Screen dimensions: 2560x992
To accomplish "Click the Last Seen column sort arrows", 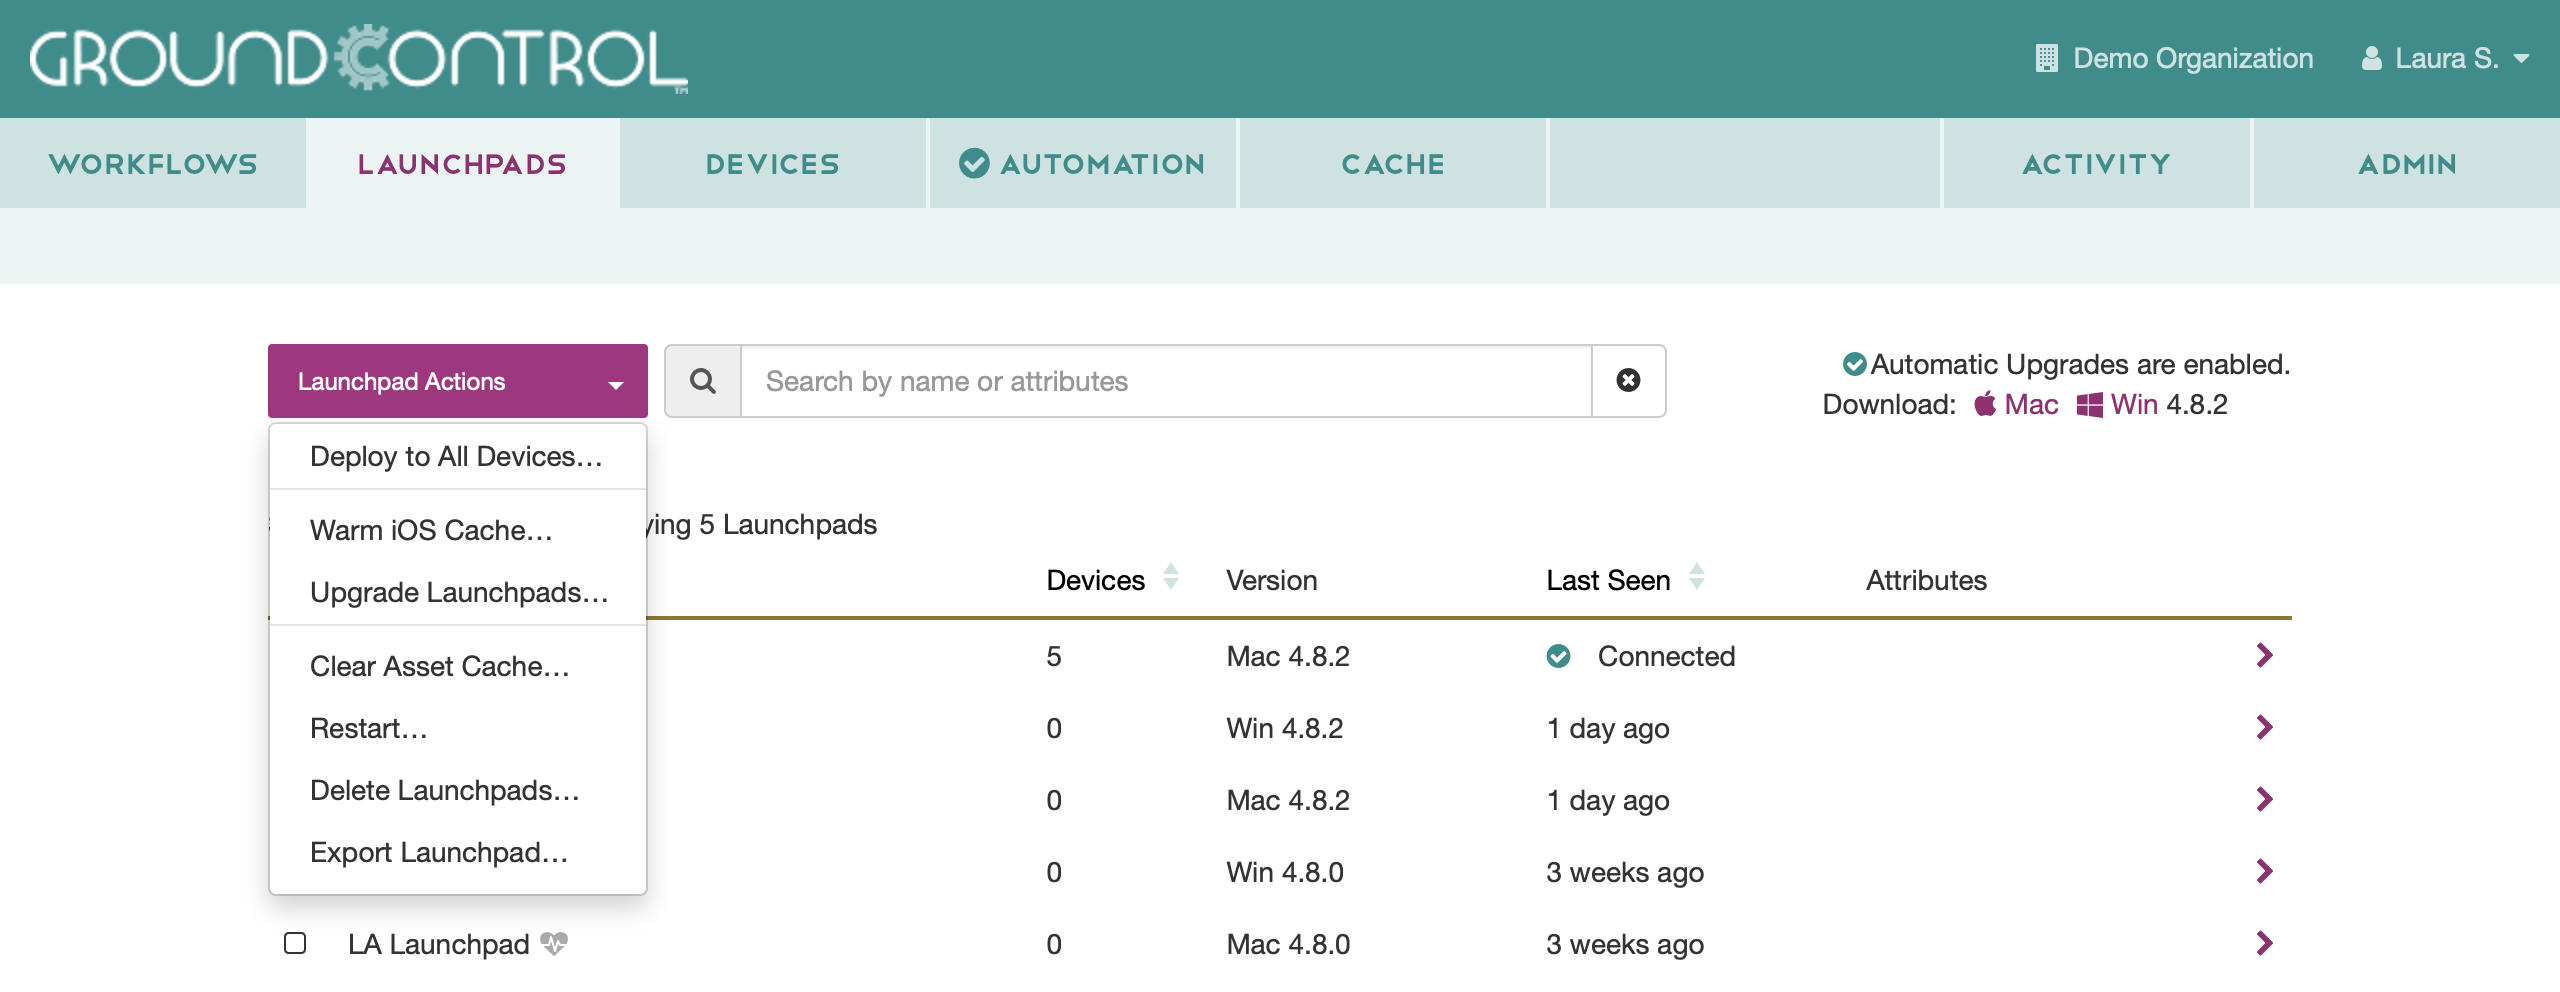I will coord(1696,578).
